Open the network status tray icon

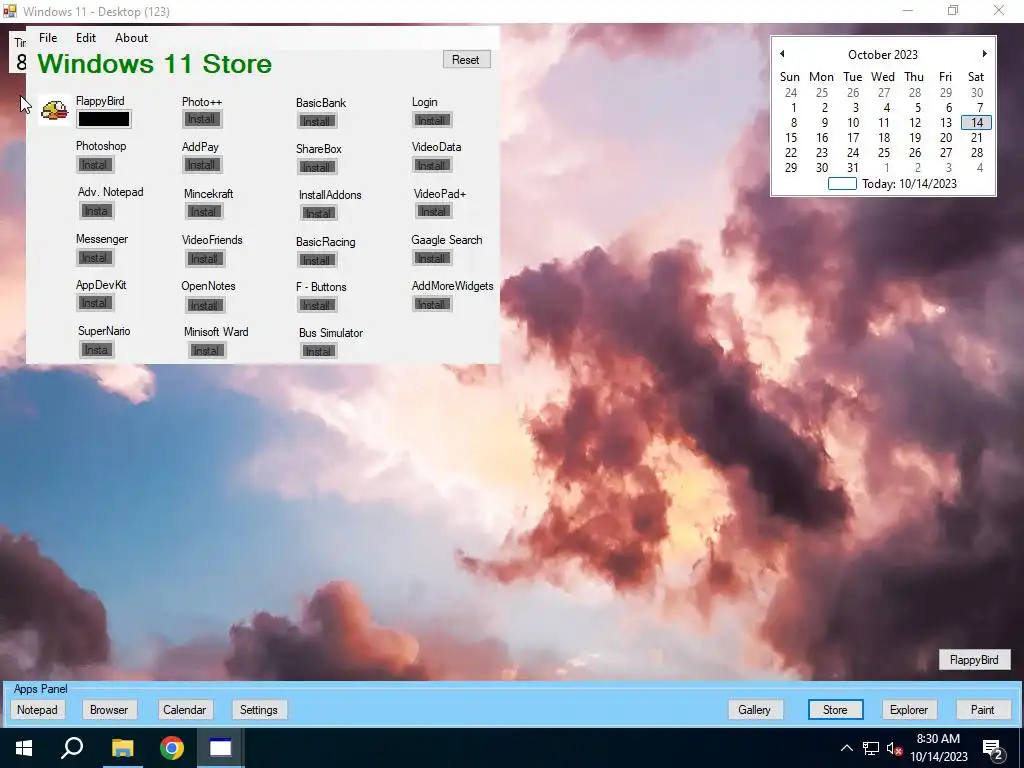[871, 748]
